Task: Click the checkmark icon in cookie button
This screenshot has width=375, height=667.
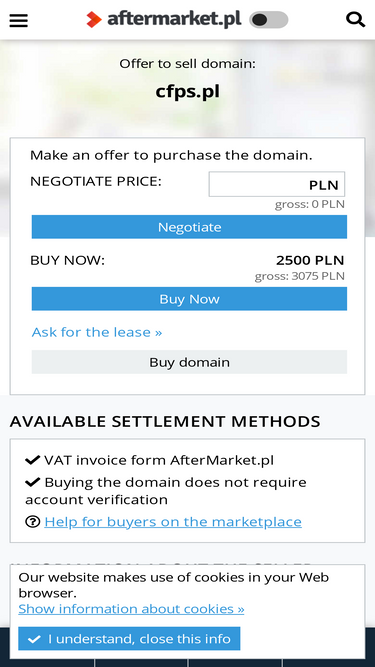Action: [x=34, y=639]
